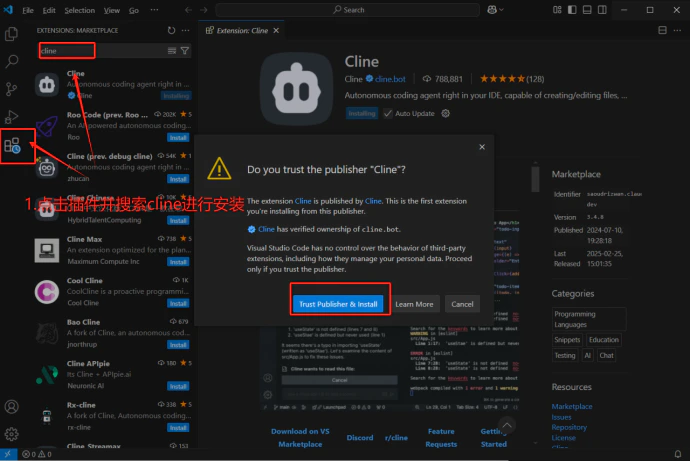Refresh the extensions marketplace list
Viewport: 690px width, 462px height.
tap(171, 30)
